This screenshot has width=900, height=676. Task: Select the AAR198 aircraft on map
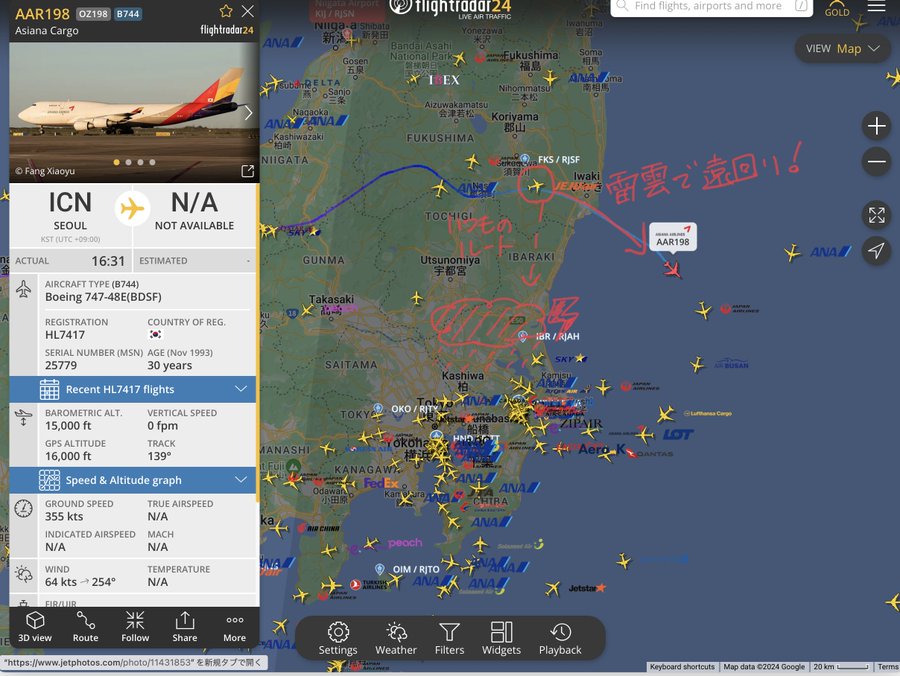pos(673,269)
